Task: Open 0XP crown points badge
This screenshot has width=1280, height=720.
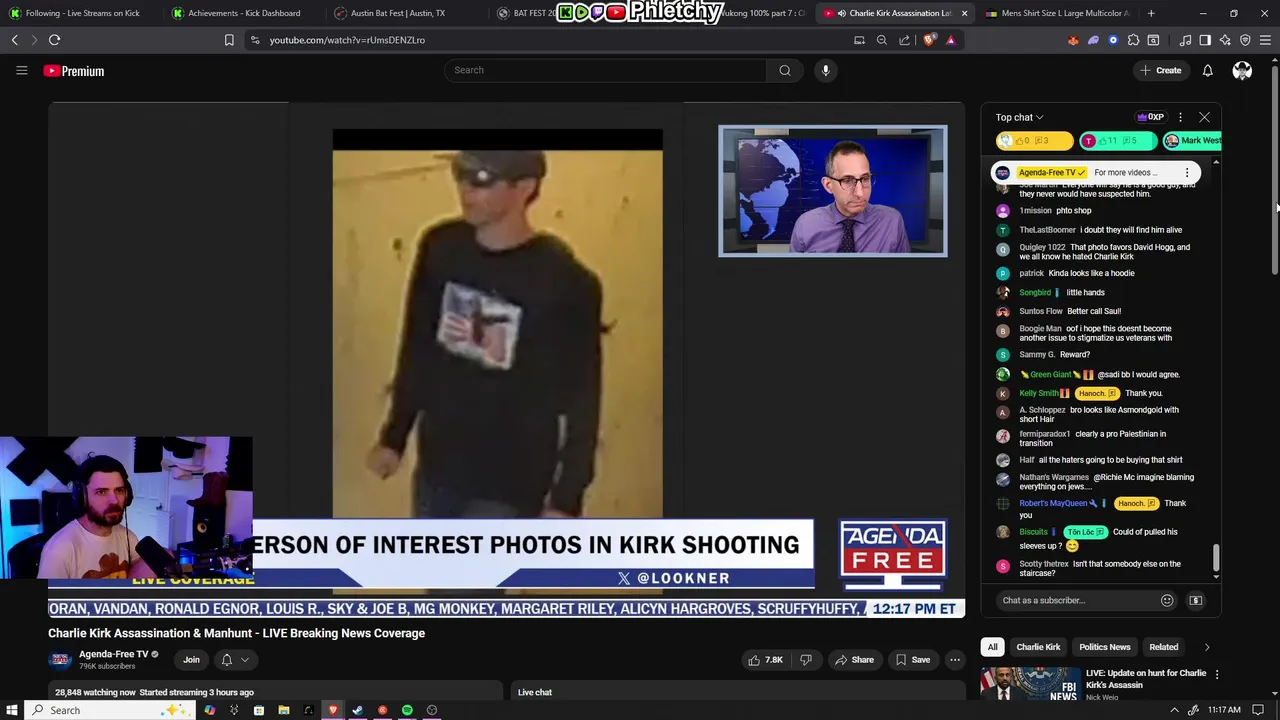Action: tap(1151, 117)
